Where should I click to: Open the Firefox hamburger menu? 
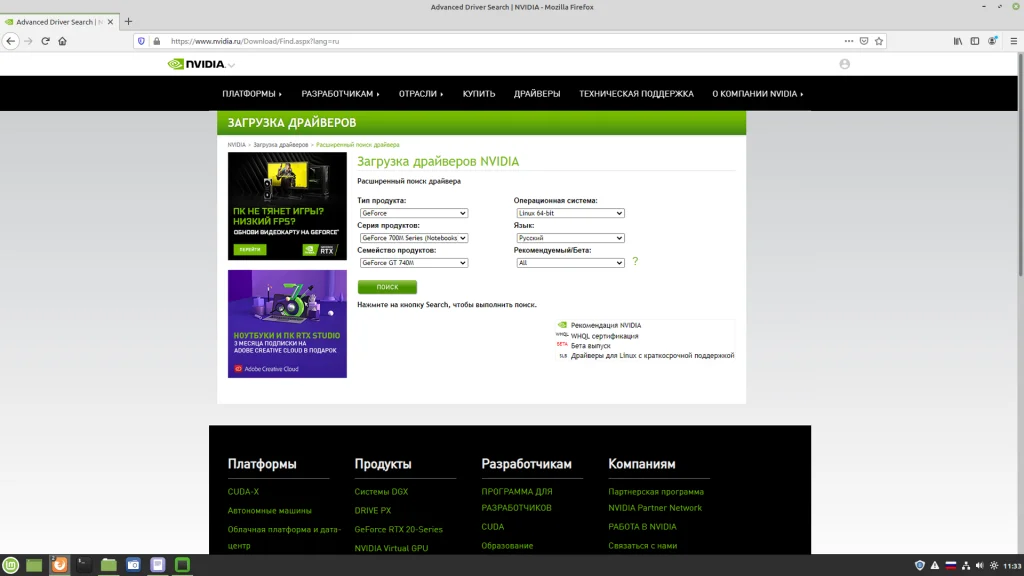(1014, 41)
